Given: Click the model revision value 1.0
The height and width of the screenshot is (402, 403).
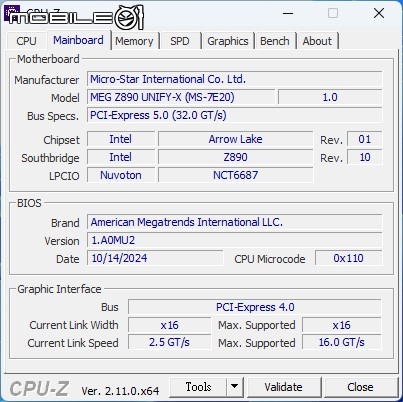Looking at the screenshot, I should tap(330, 97).
